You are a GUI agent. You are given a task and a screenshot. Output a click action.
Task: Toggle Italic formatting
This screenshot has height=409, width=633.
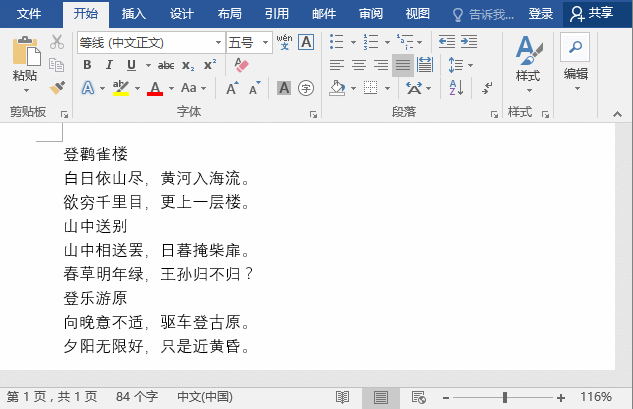(x=109, y=65)
